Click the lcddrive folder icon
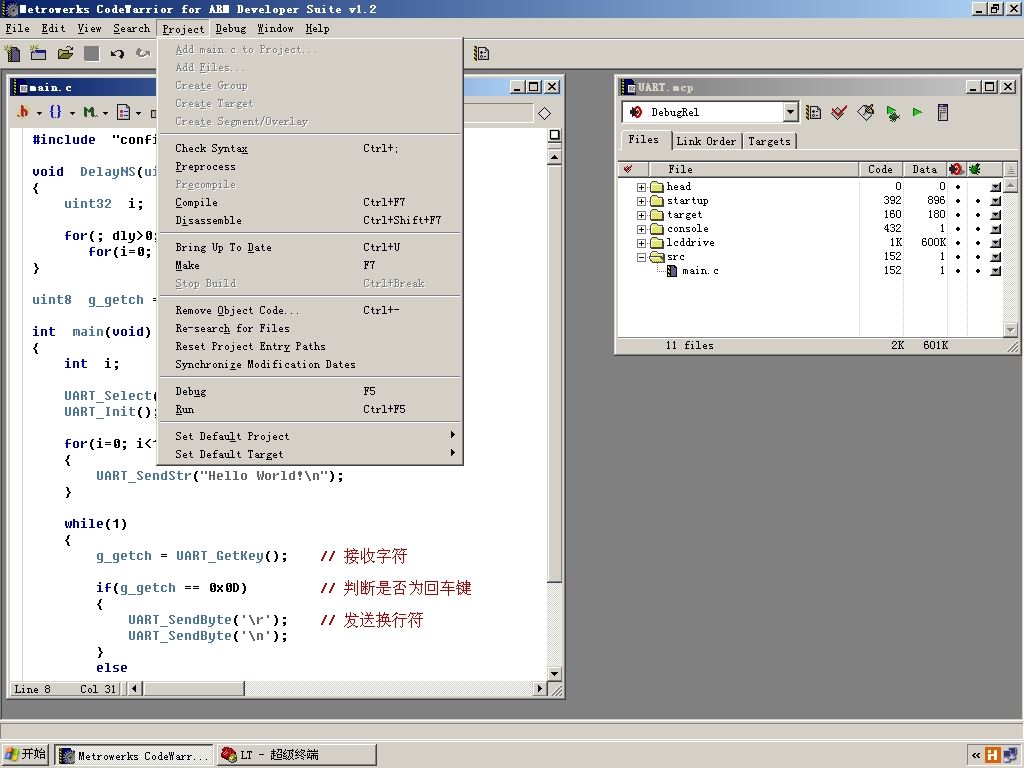 (657, 243)
